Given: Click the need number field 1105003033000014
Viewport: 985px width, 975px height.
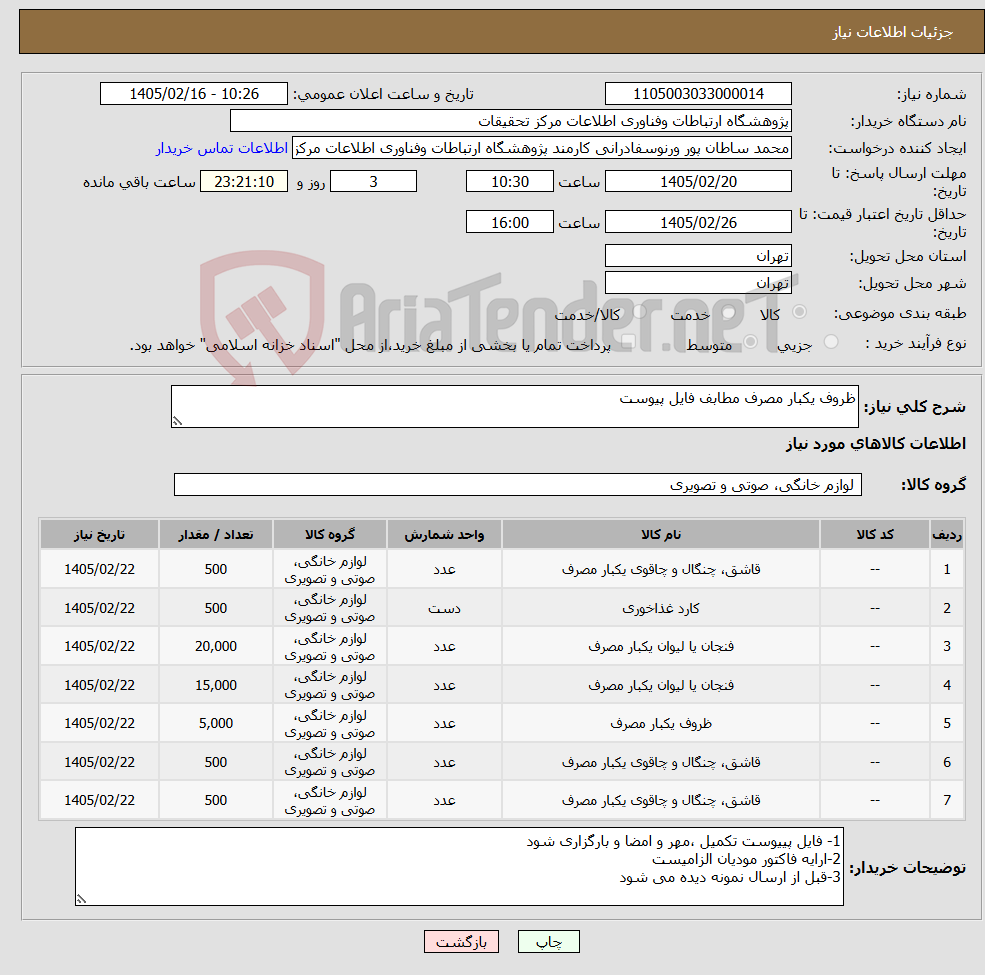Looking at the screenshot, I should tap(698, 94).
